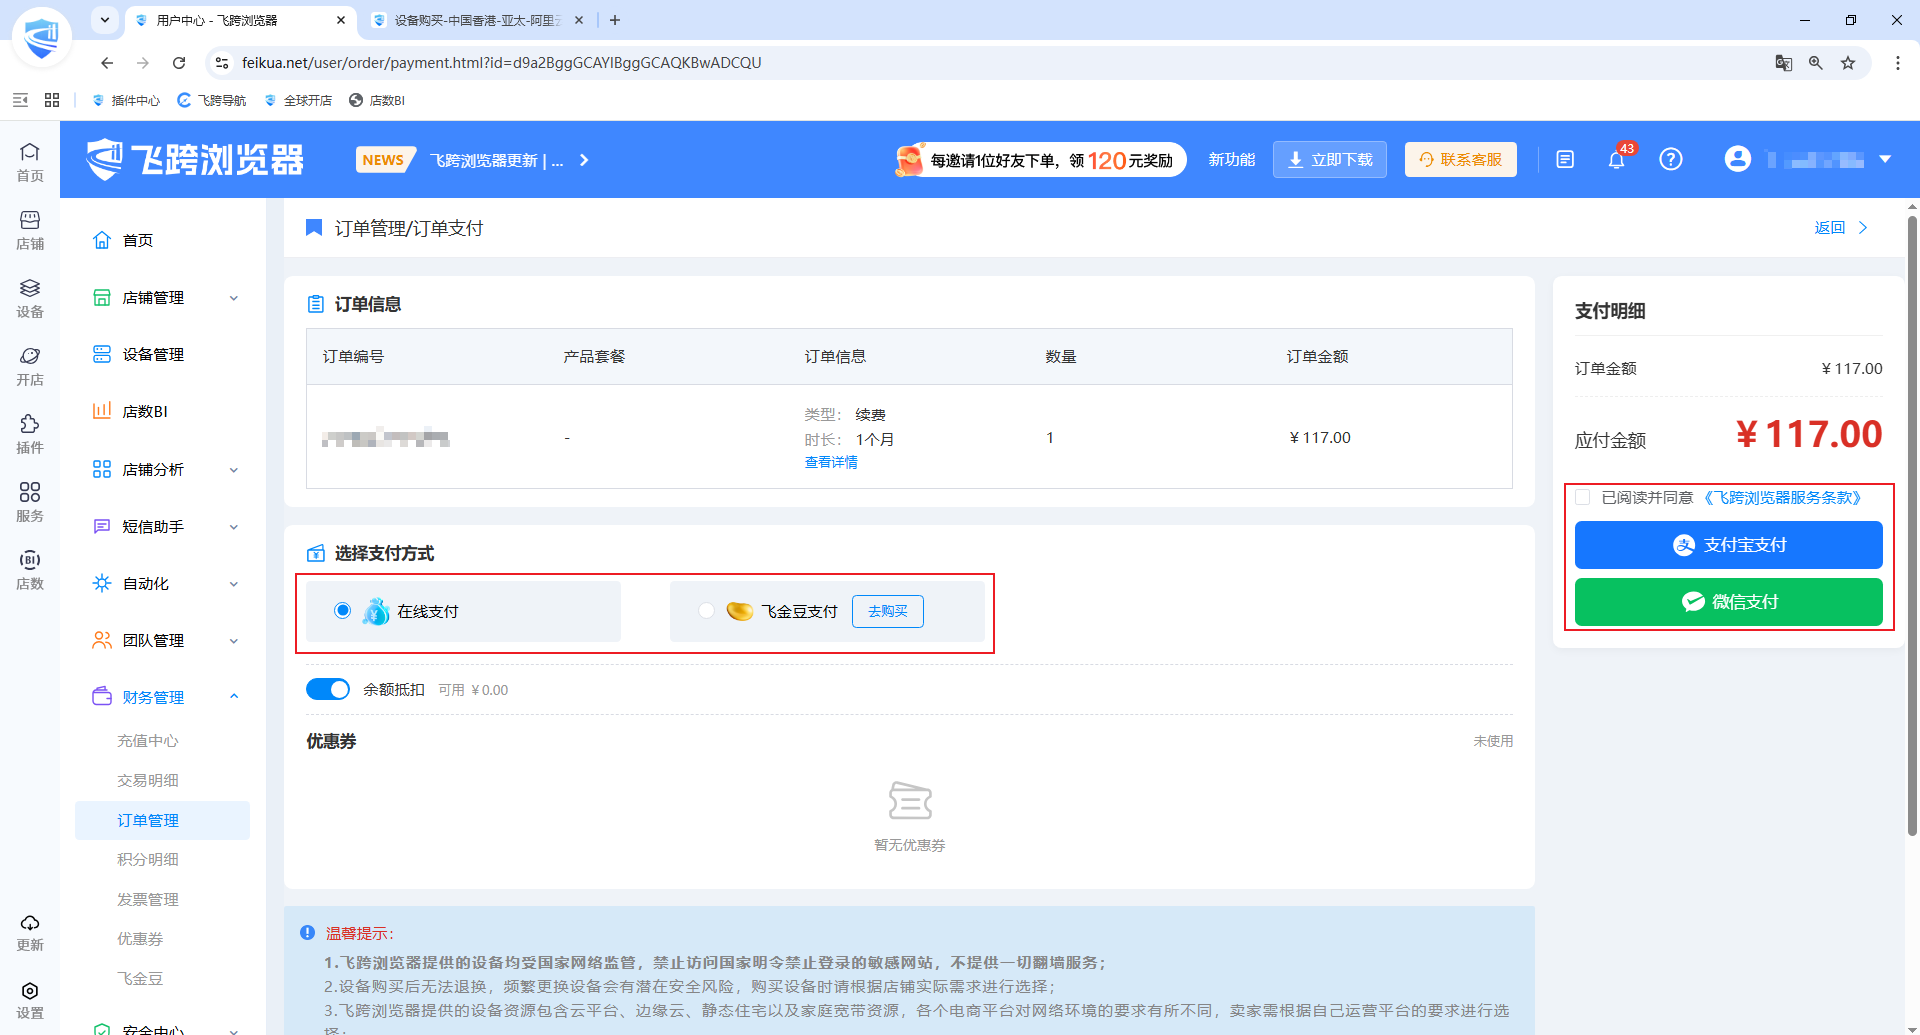Image resolution: width=1920 pixels, height=1035 pixels.
Task: Open the apps grid icon in bookmarks bar
Action: pyautogui.click(x=52, y=100)
